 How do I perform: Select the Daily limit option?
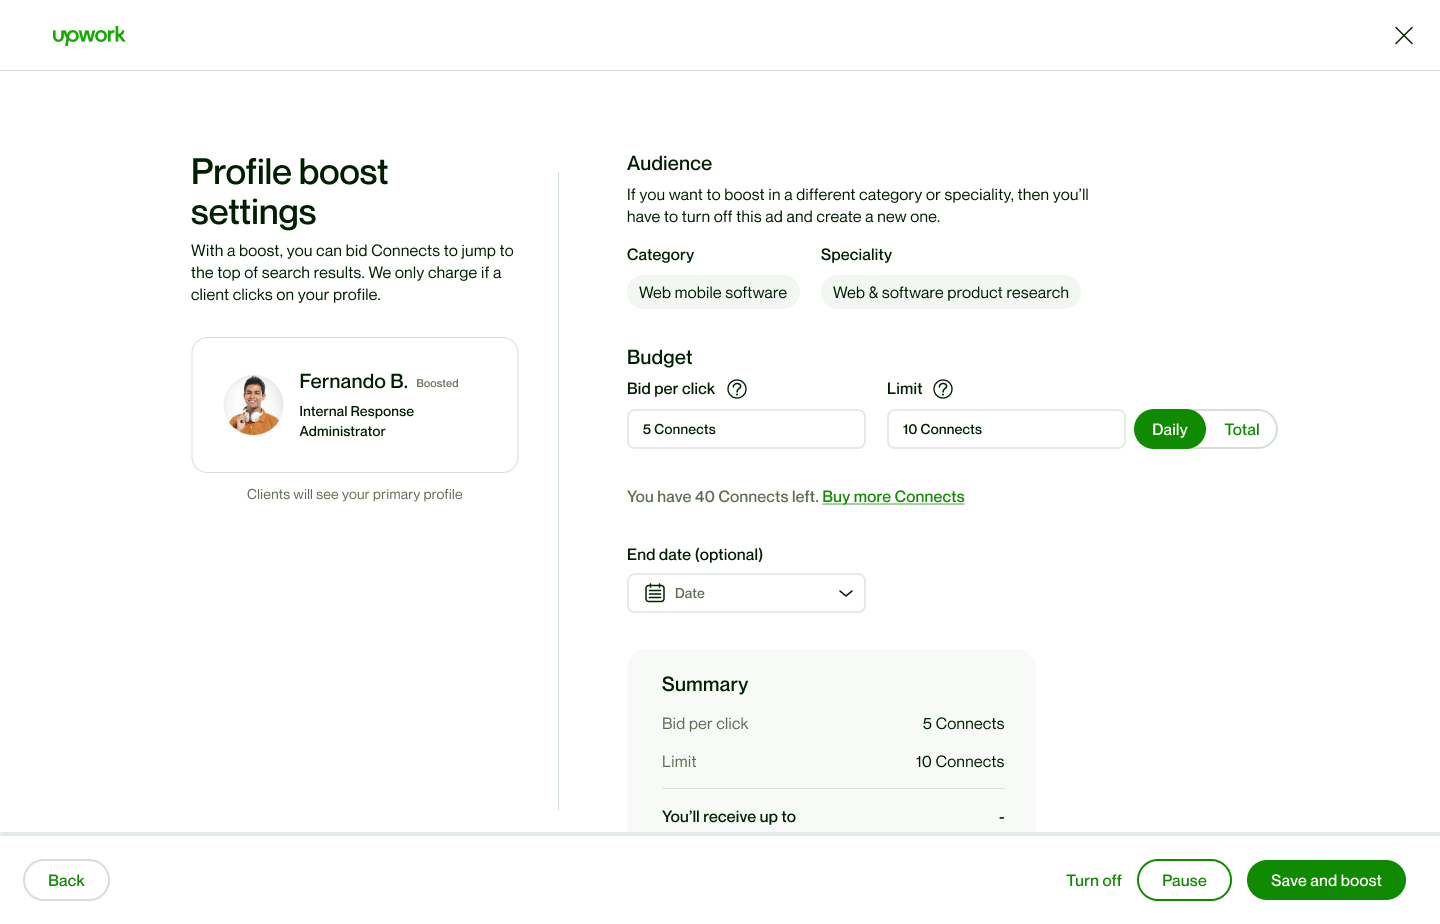pos(1169,429)
